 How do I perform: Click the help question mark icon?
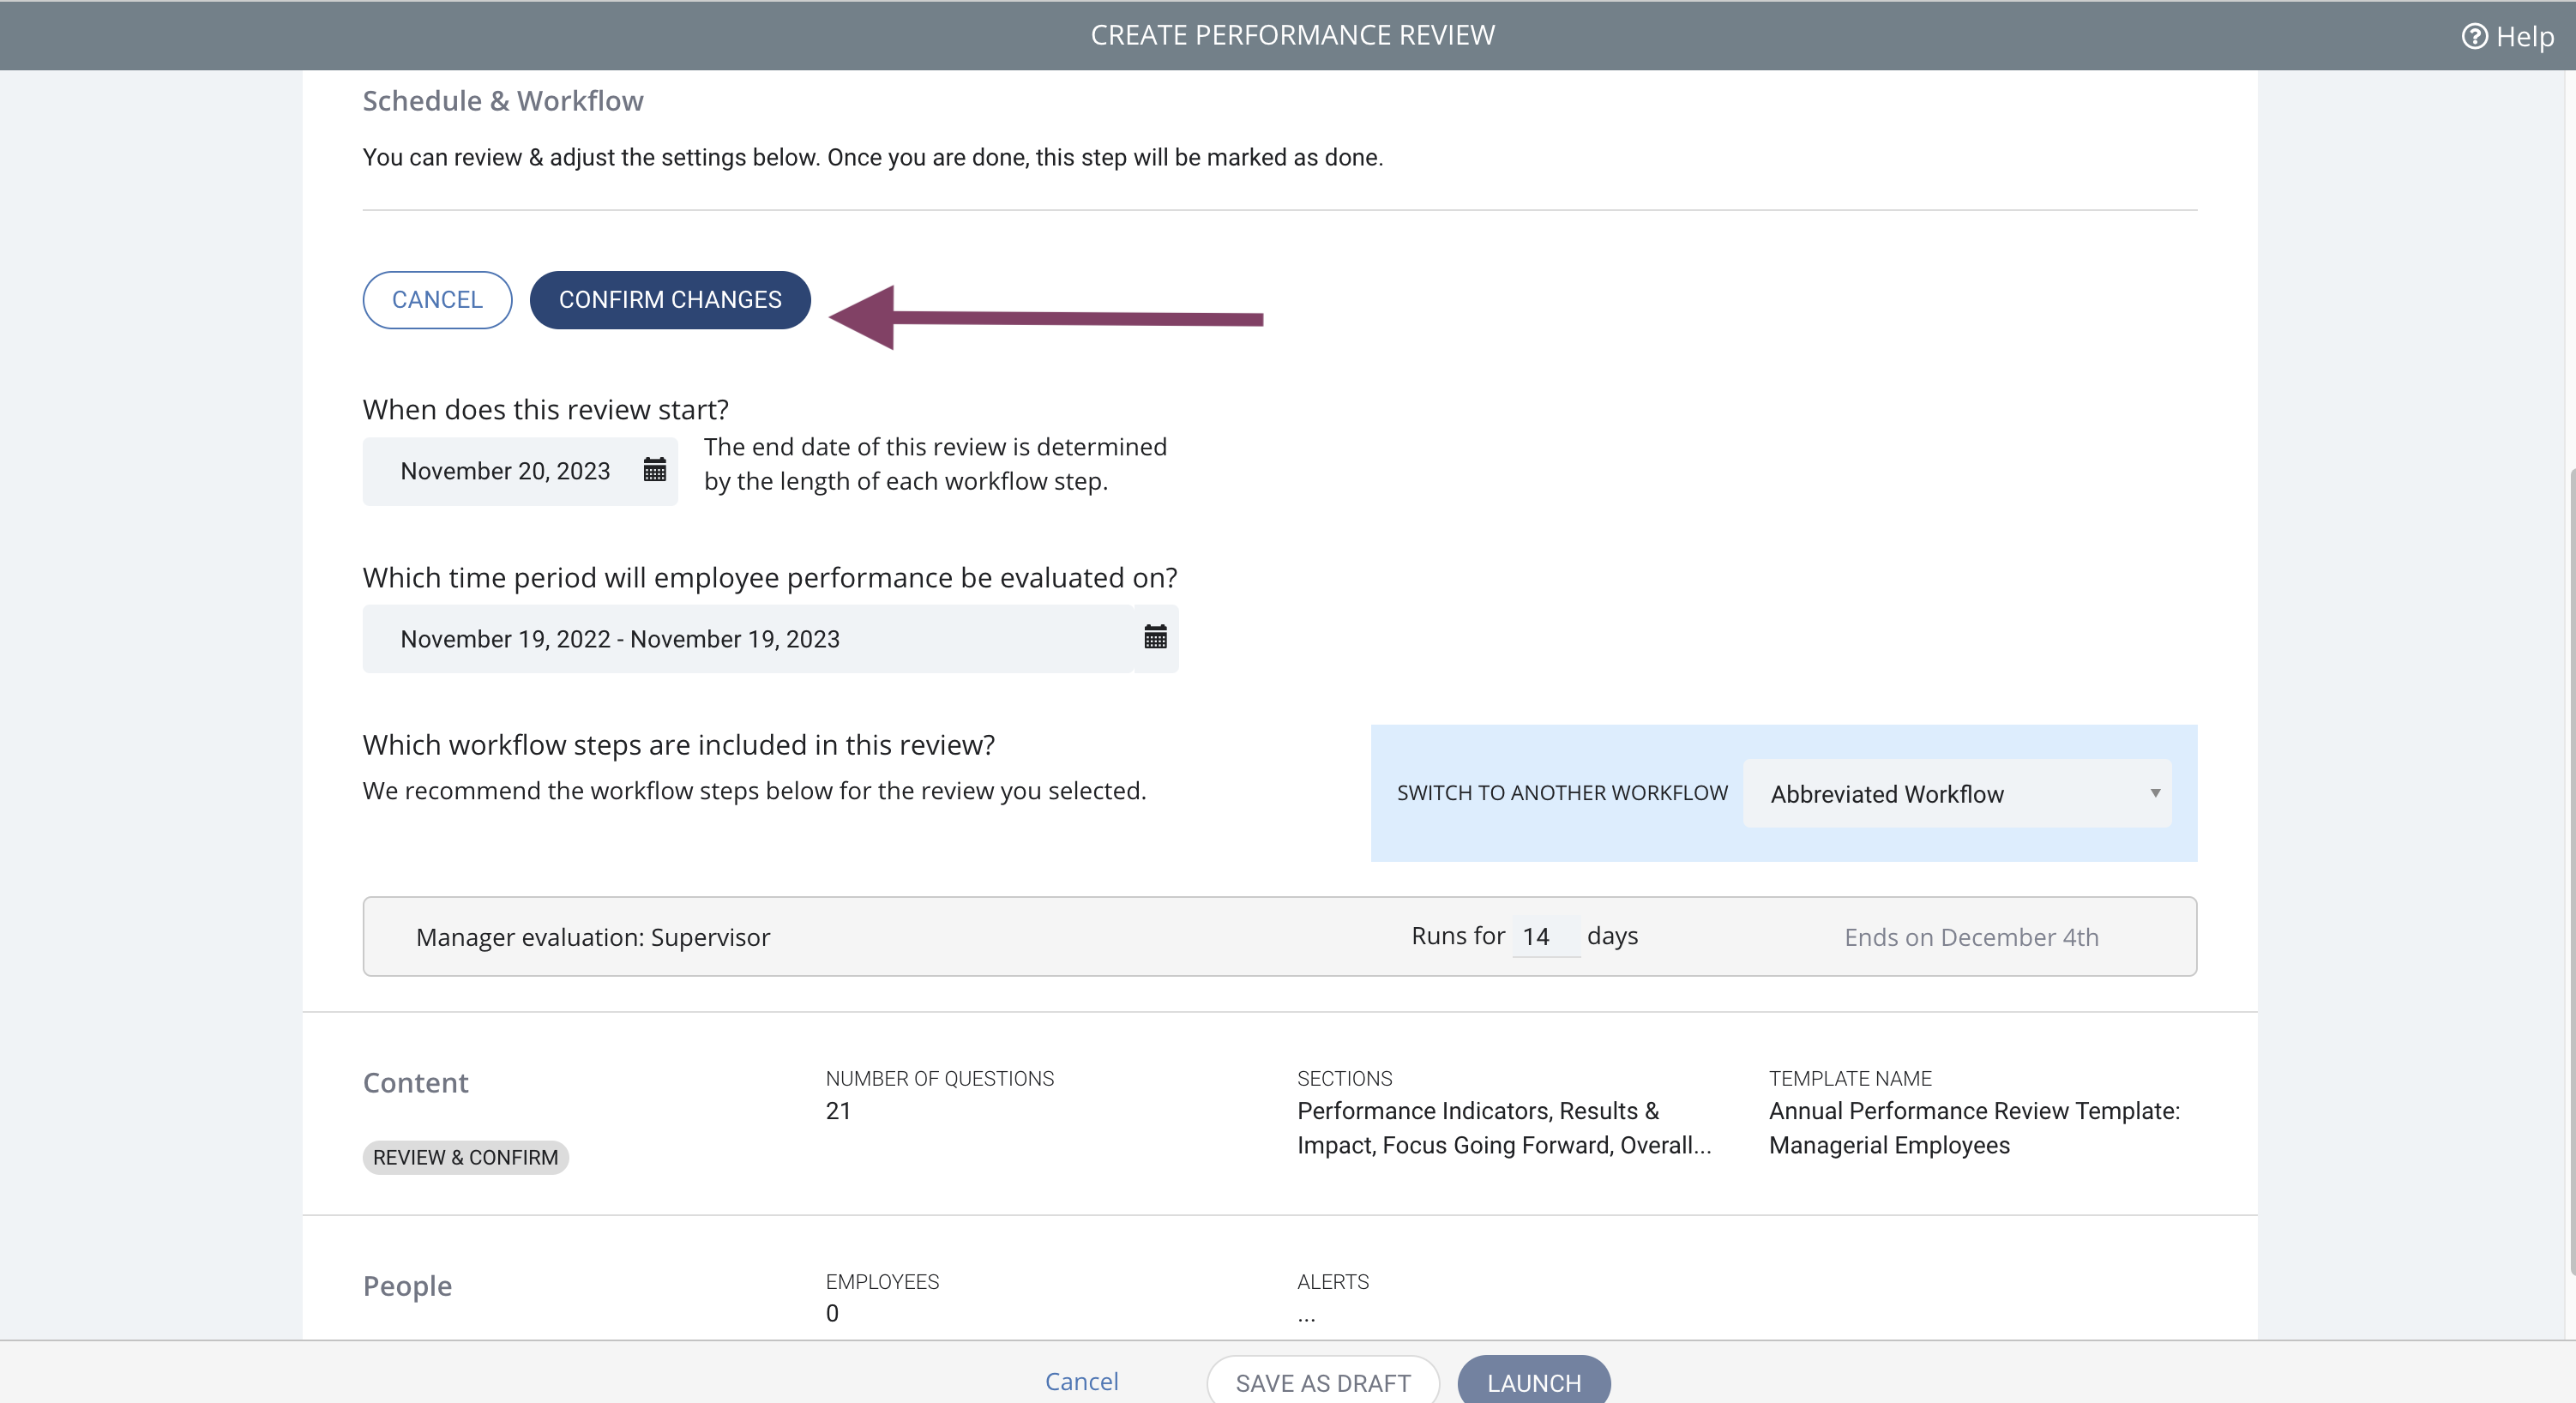[2474, 37]
